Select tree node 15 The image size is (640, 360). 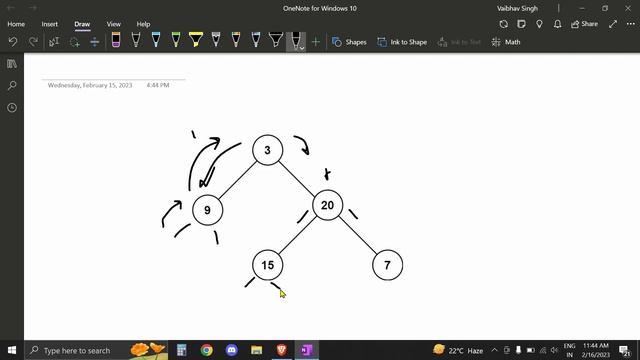pyautogui.click(x=267, y=265)
